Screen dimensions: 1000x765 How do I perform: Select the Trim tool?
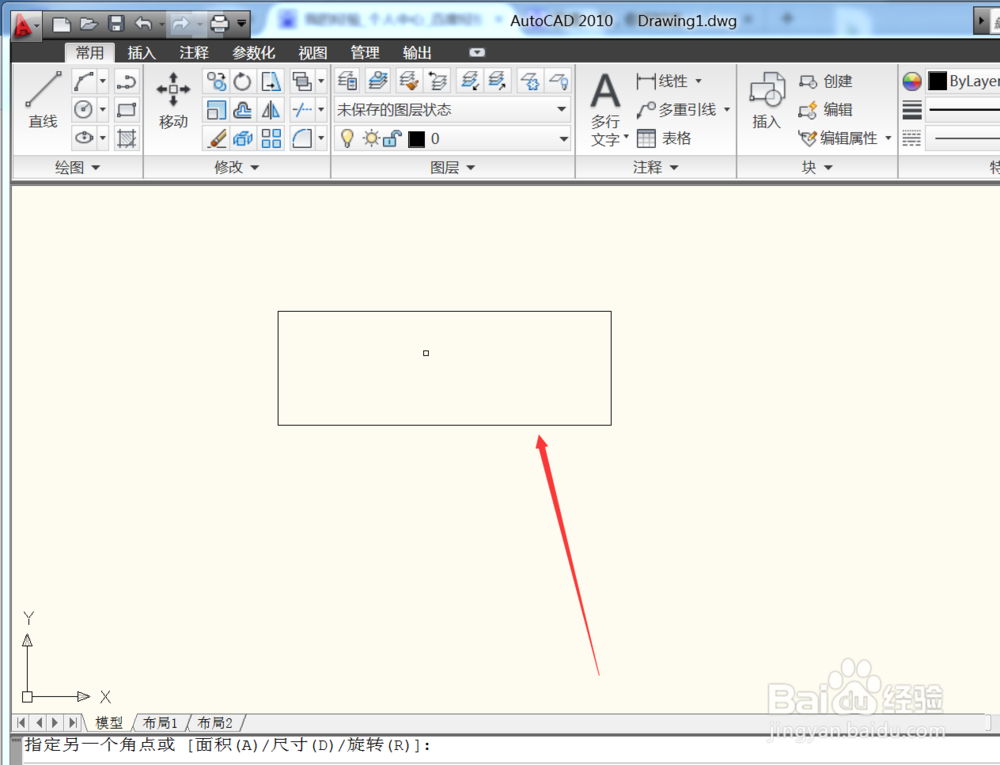[302, 110]
